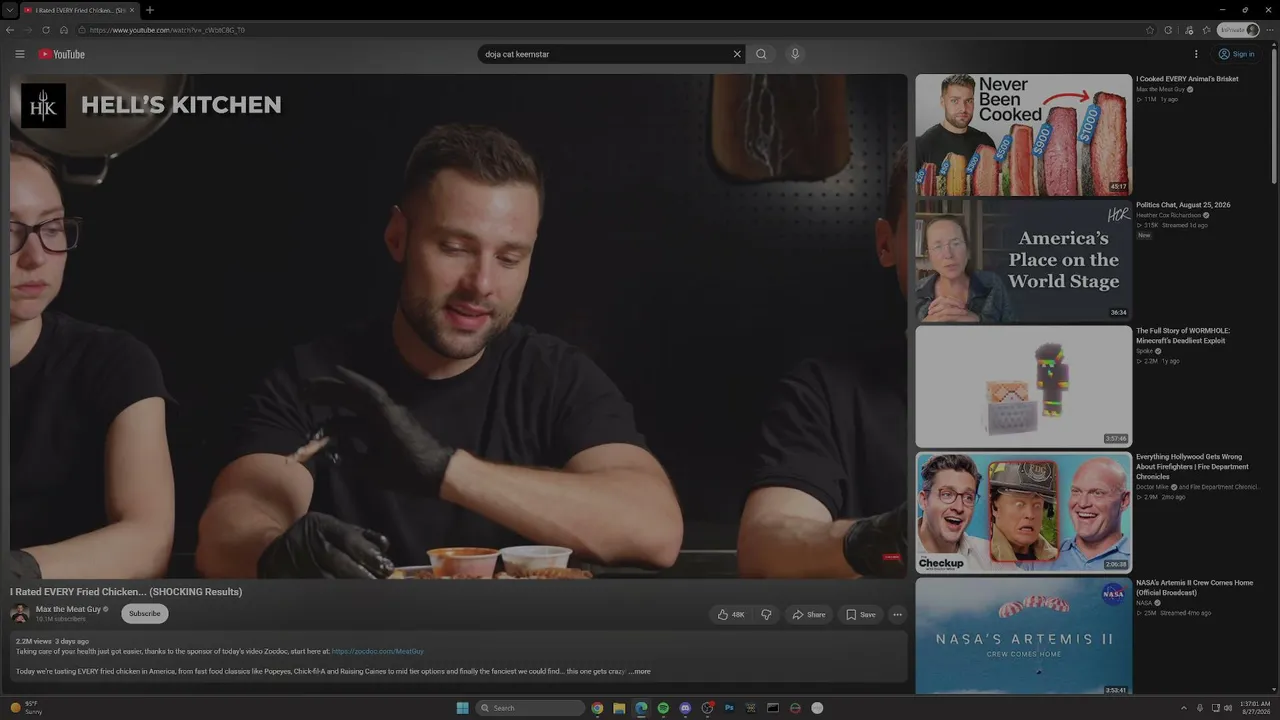Open the YouTube guide hamburger menu
The height and width of the screenshot is (720, 1280).
pos(19,54)
